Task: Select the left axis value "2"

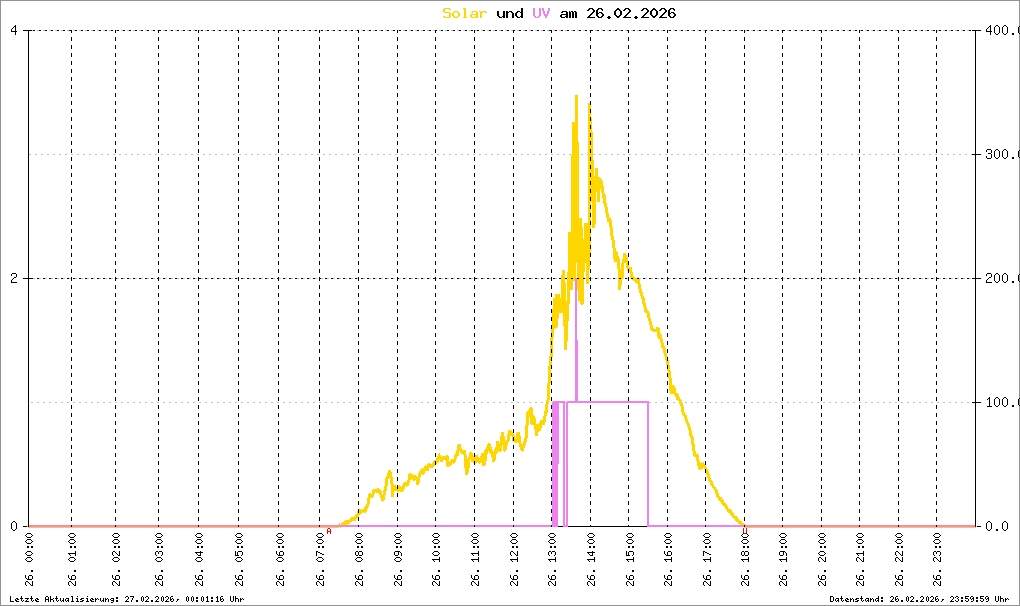Action: coord(14,278)
